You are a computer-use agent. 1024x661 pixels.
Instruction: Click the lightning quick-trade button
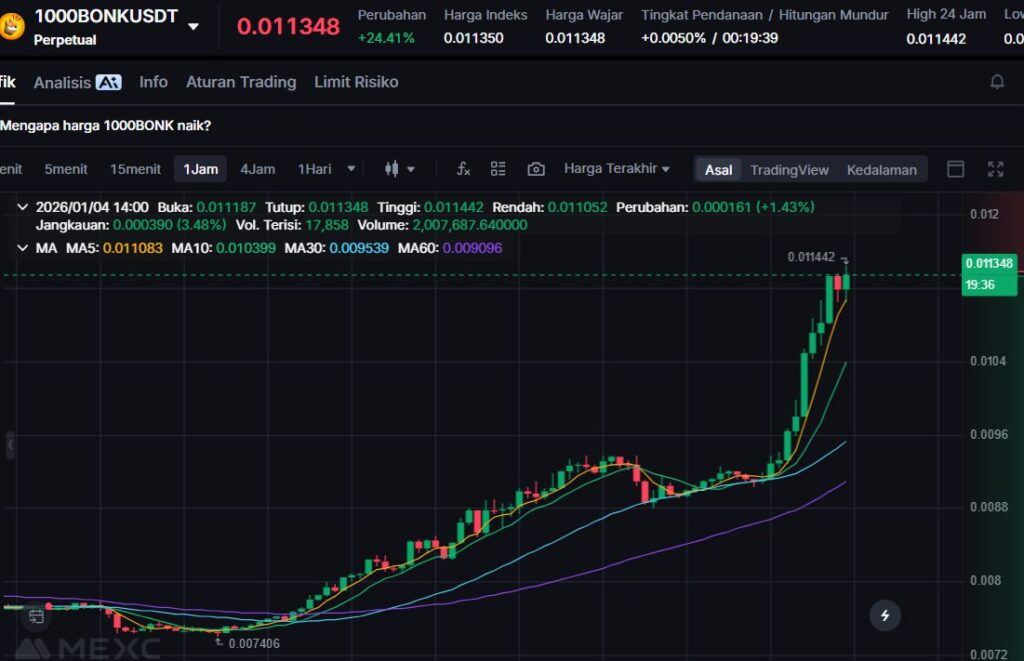tap(884, 615)
